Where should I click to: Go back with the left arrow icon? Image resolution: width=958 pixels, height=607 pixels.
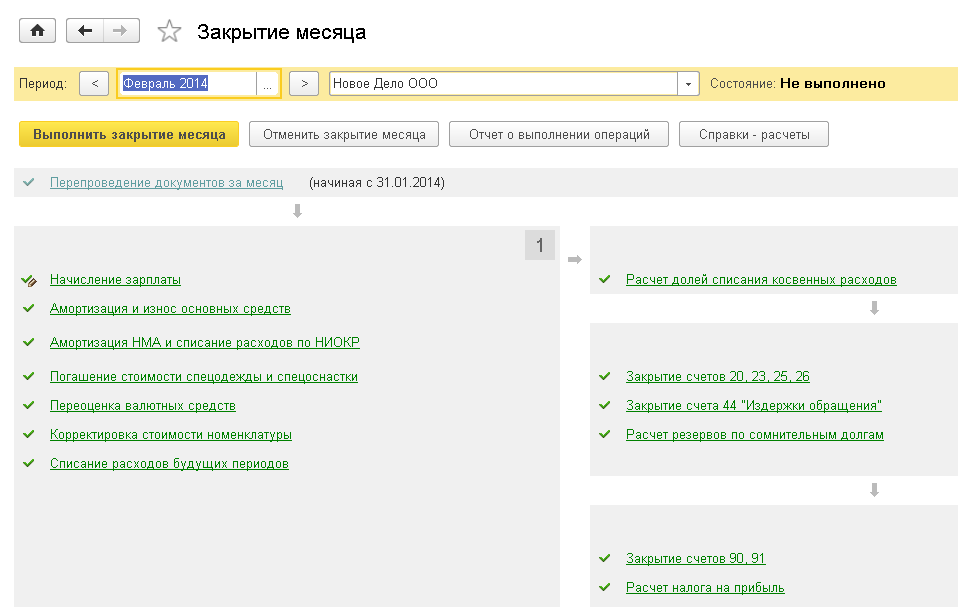pyautogui.click(x=85, y=31)
